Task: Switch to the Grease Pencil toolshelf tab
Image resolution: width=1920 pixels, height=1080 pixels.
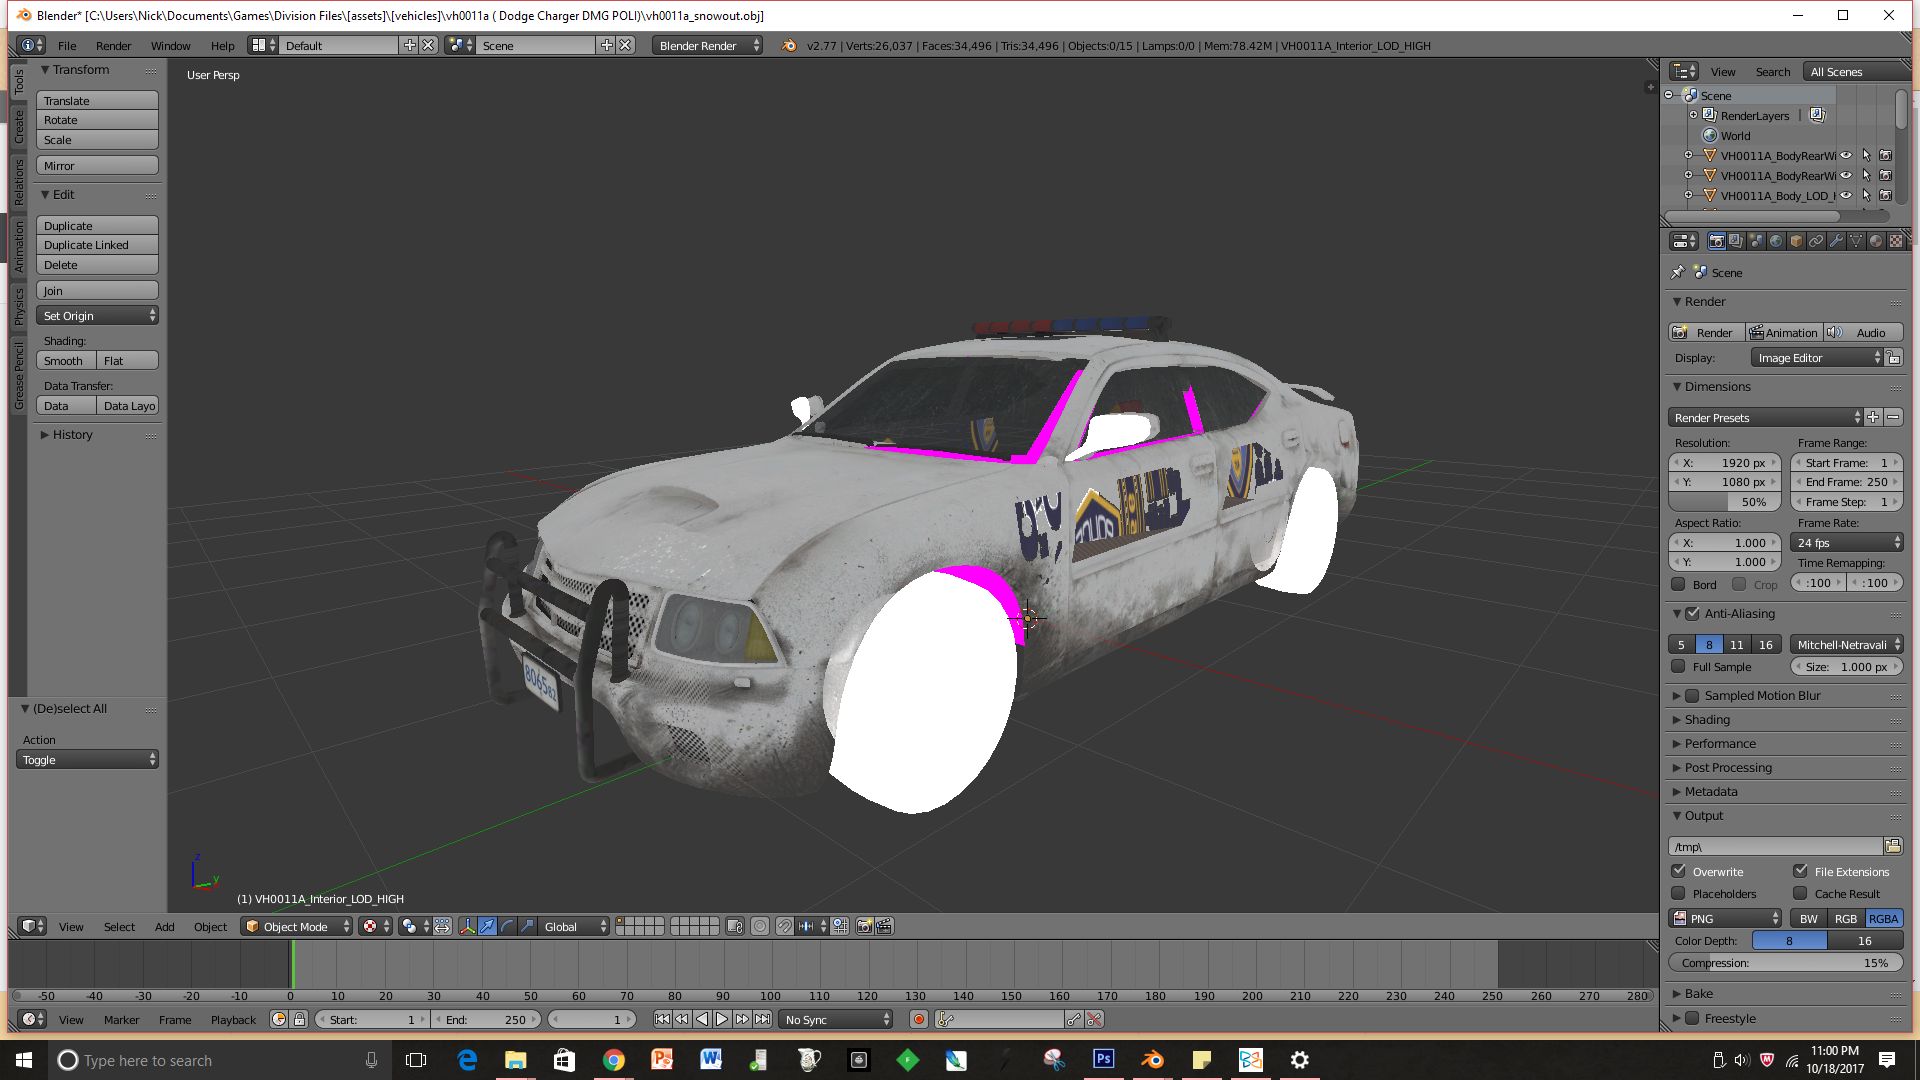Action: tap(18, 375)
